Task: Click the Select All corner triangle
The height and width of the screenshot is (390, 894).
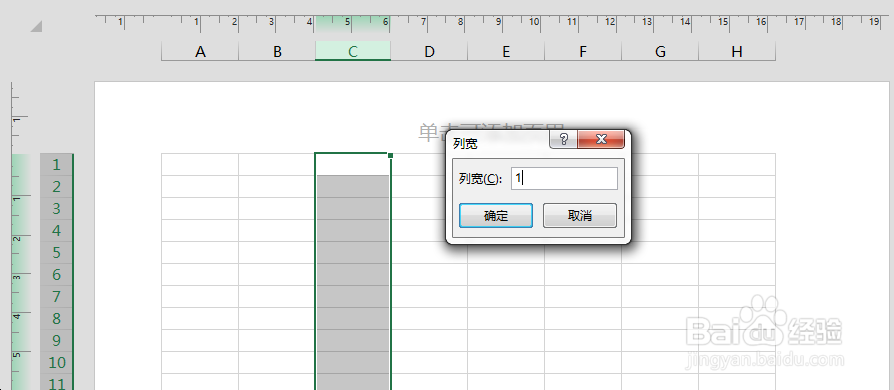Action: (36, 26)
